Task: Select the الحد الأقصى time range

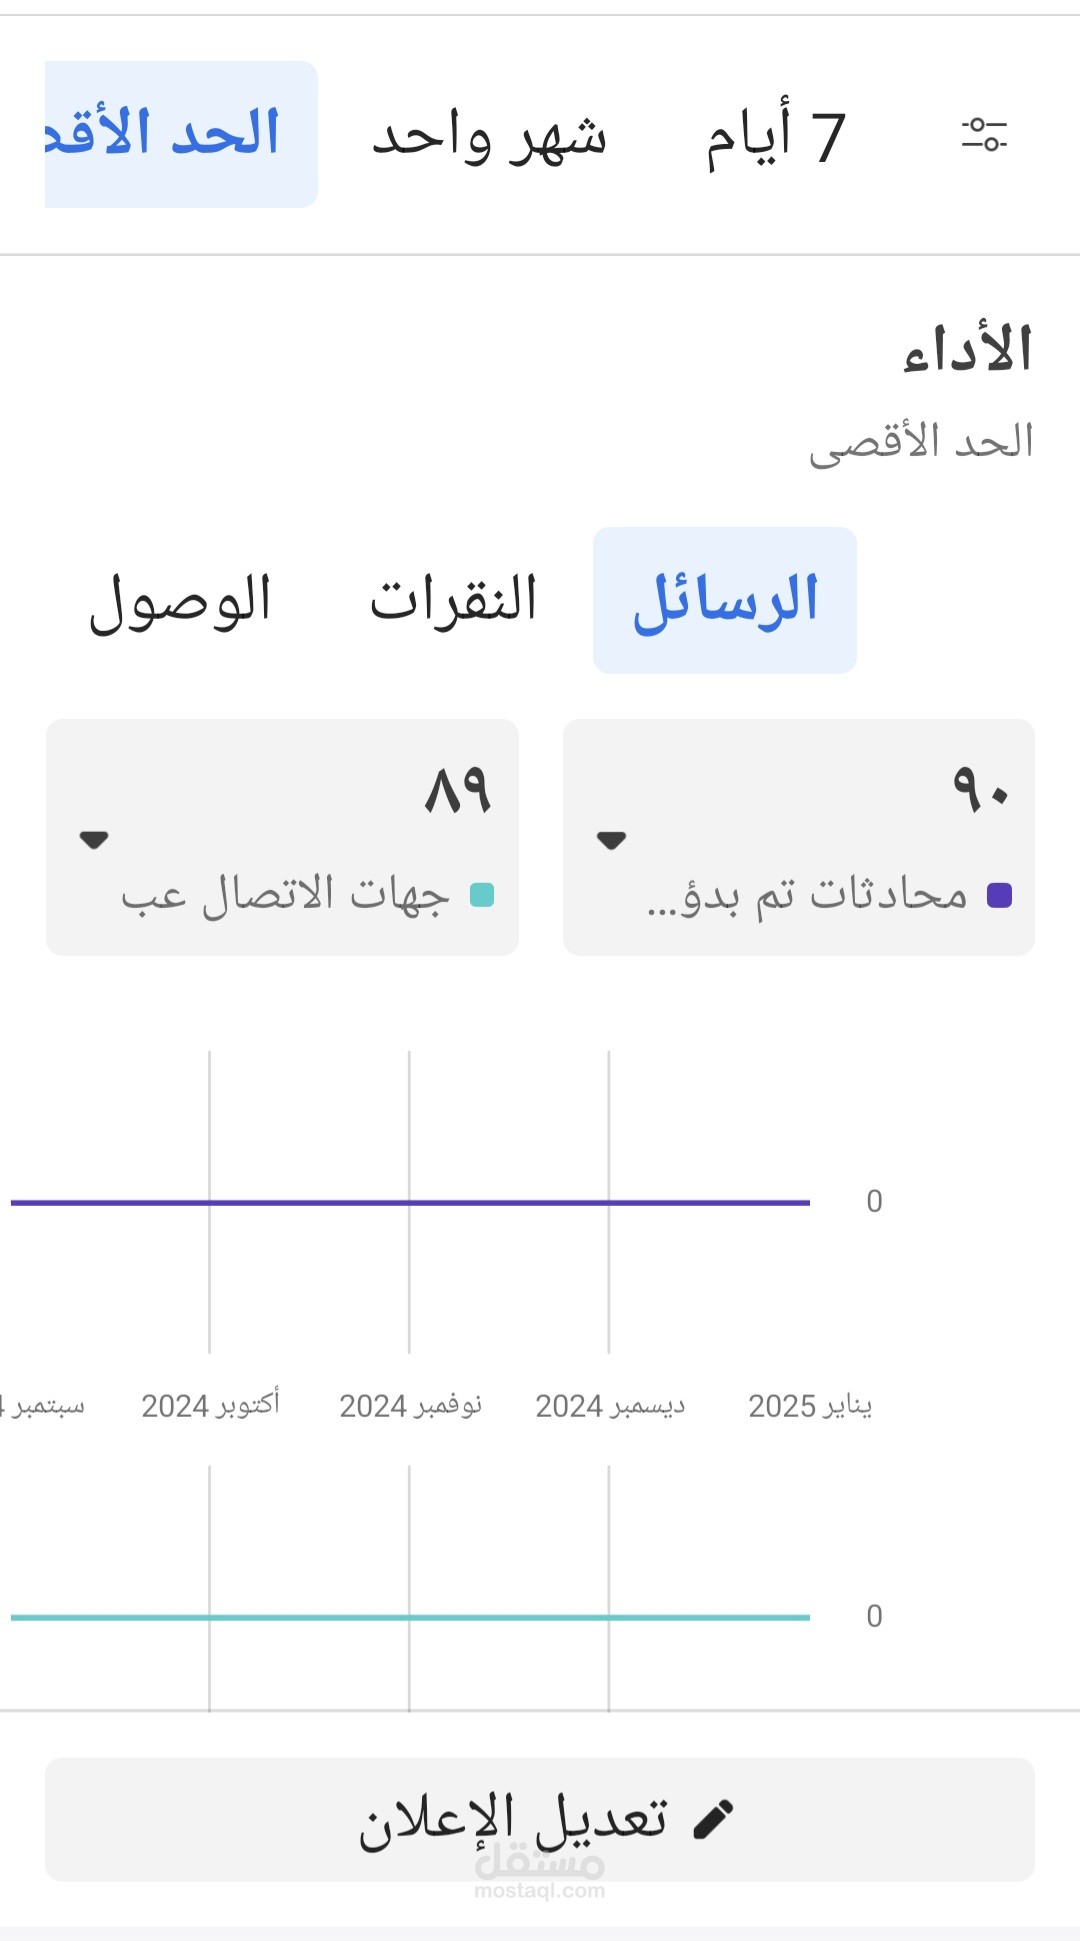Action: [x=180, y=134]
